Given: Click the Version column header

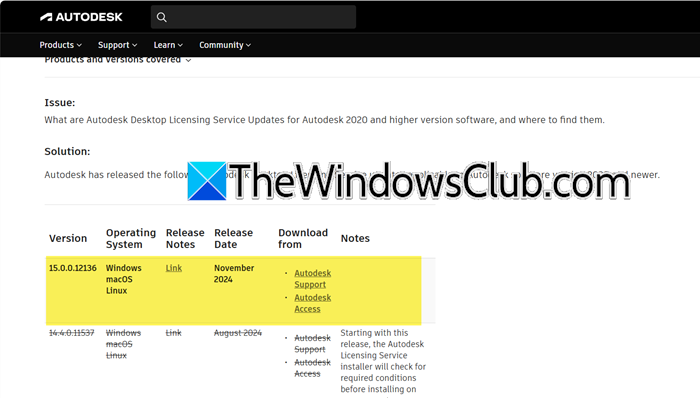Looking at the screenshot, I should (x=68, y=238).
